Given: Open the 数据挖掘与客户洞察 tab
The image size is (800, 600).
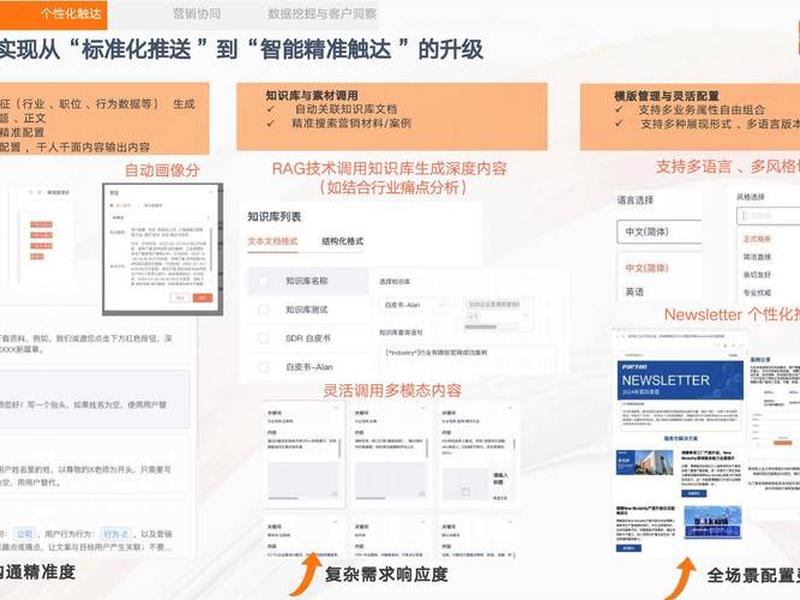Looking at the screenshot, I should 322,14.
